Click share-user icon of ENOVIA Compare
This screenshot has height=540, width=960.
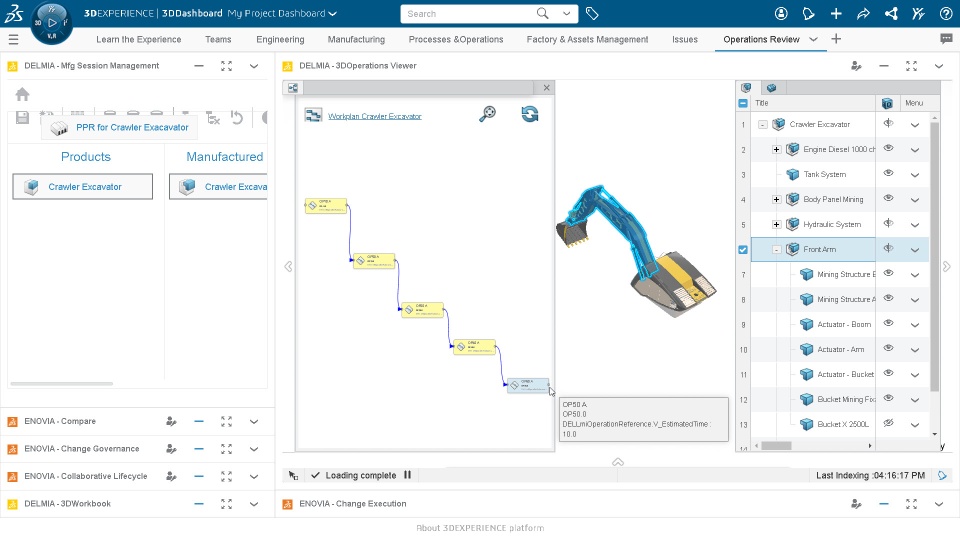171,422
